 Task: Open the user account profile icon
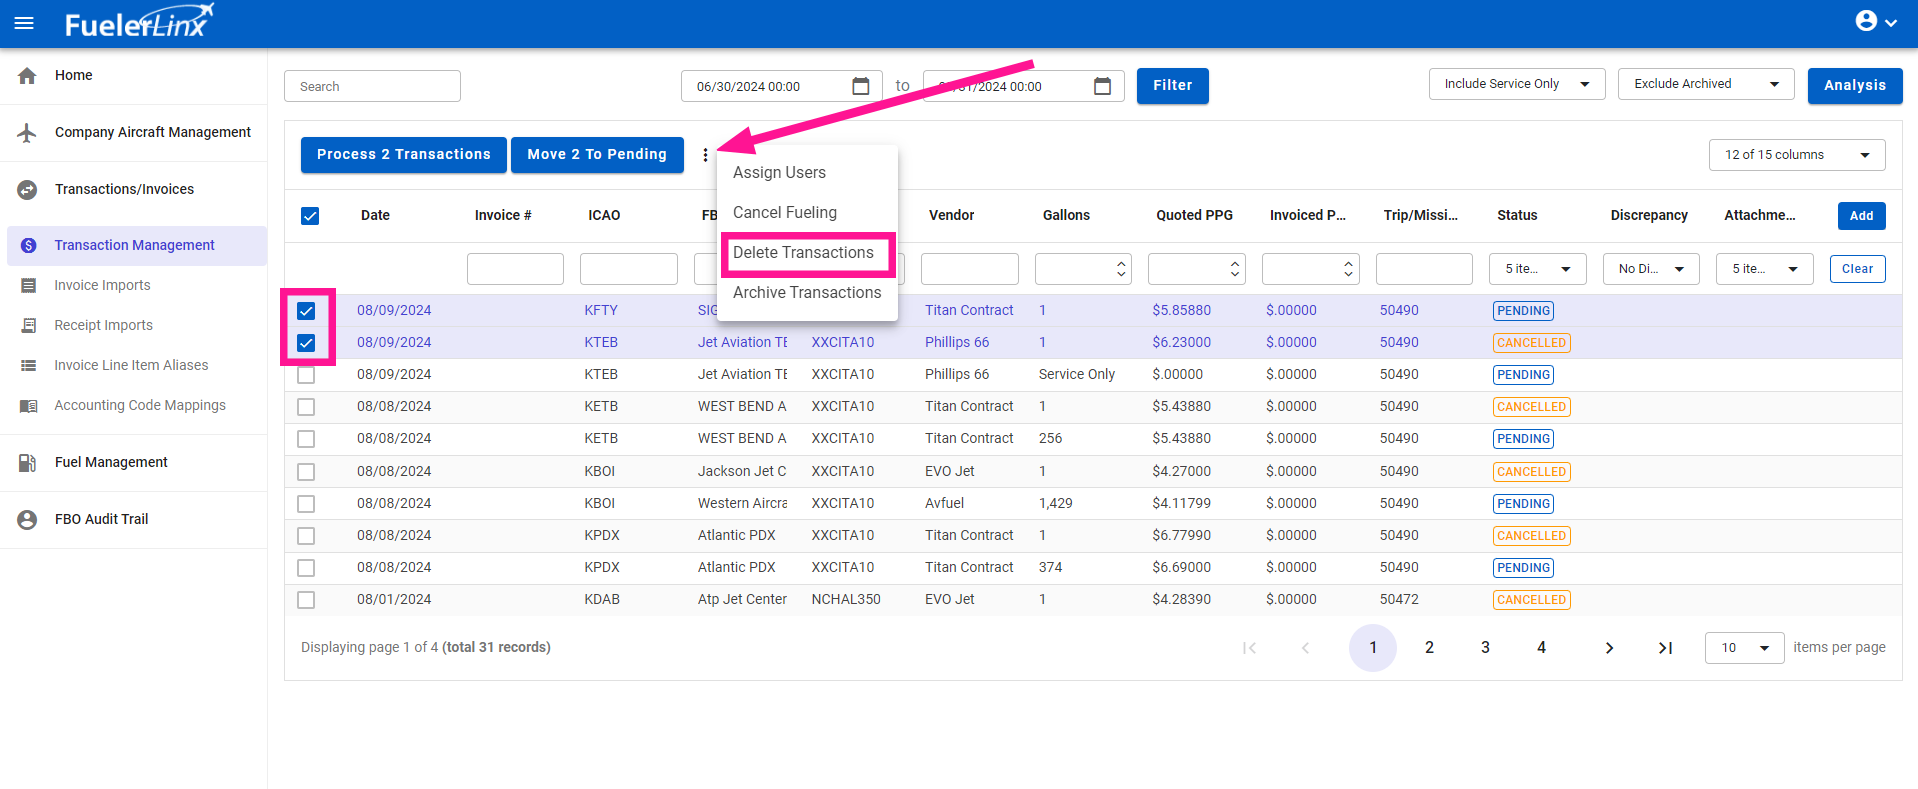click(1866, 21)
